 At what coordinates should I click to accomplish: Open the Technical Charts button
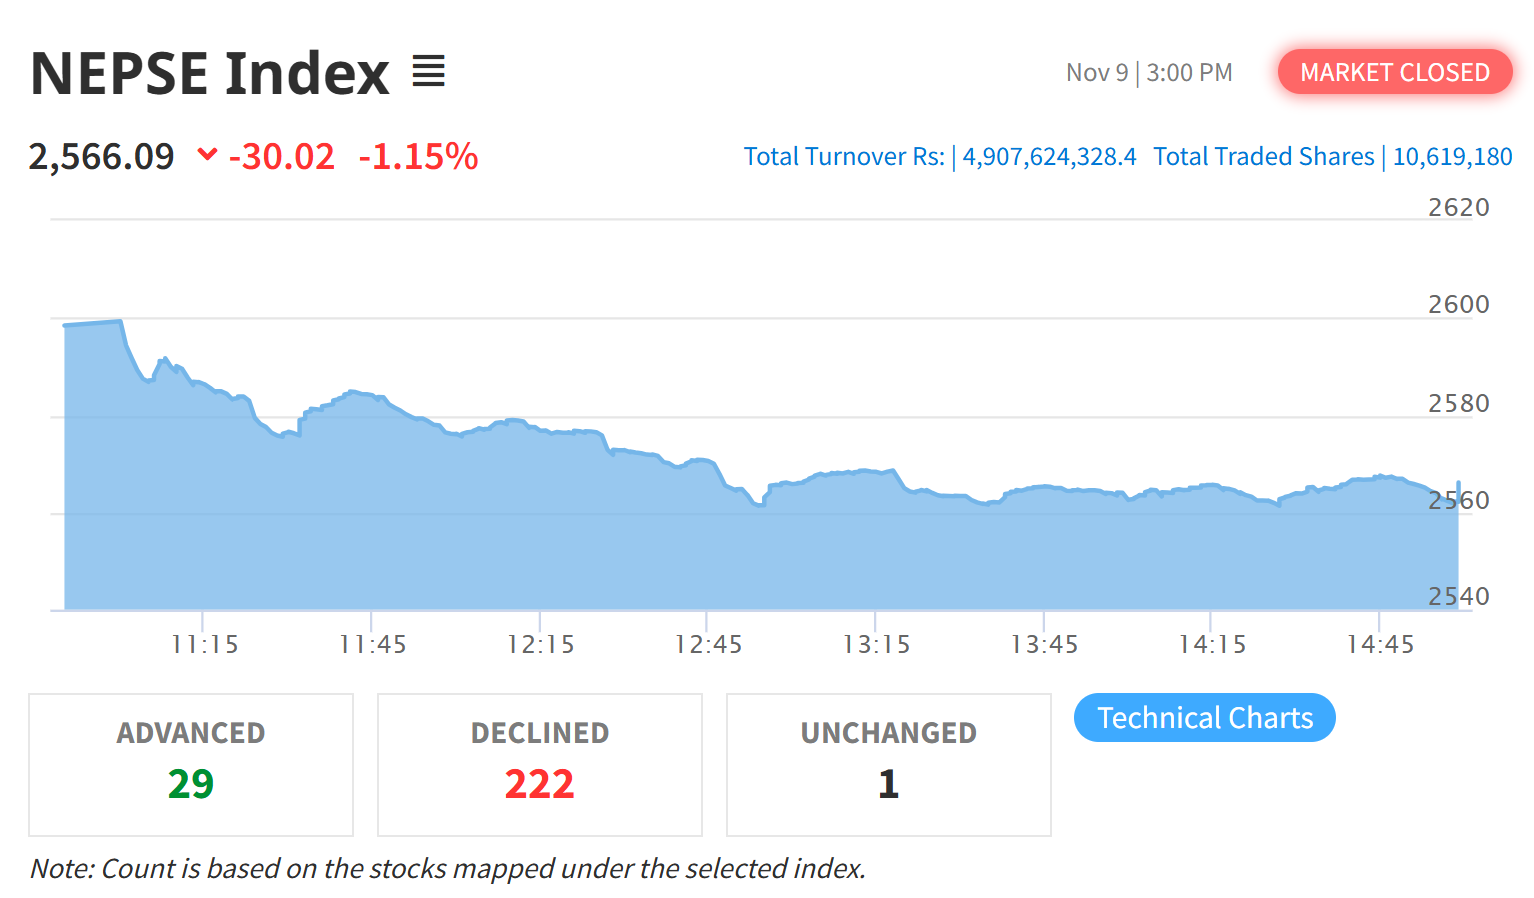[1204, 718]
